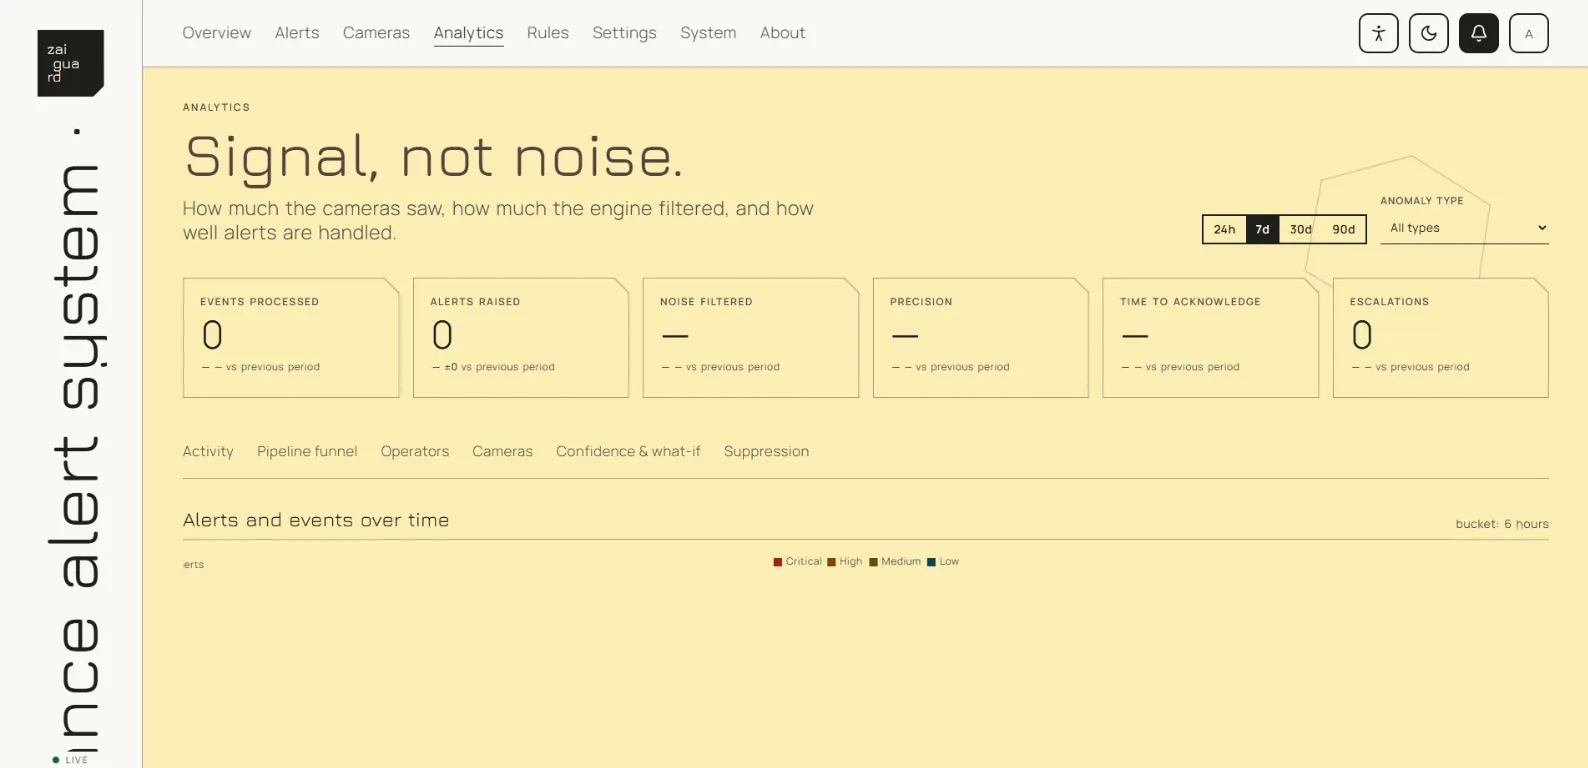
Task: Select the 90d time range
Action: click(x=1343, y=229)
